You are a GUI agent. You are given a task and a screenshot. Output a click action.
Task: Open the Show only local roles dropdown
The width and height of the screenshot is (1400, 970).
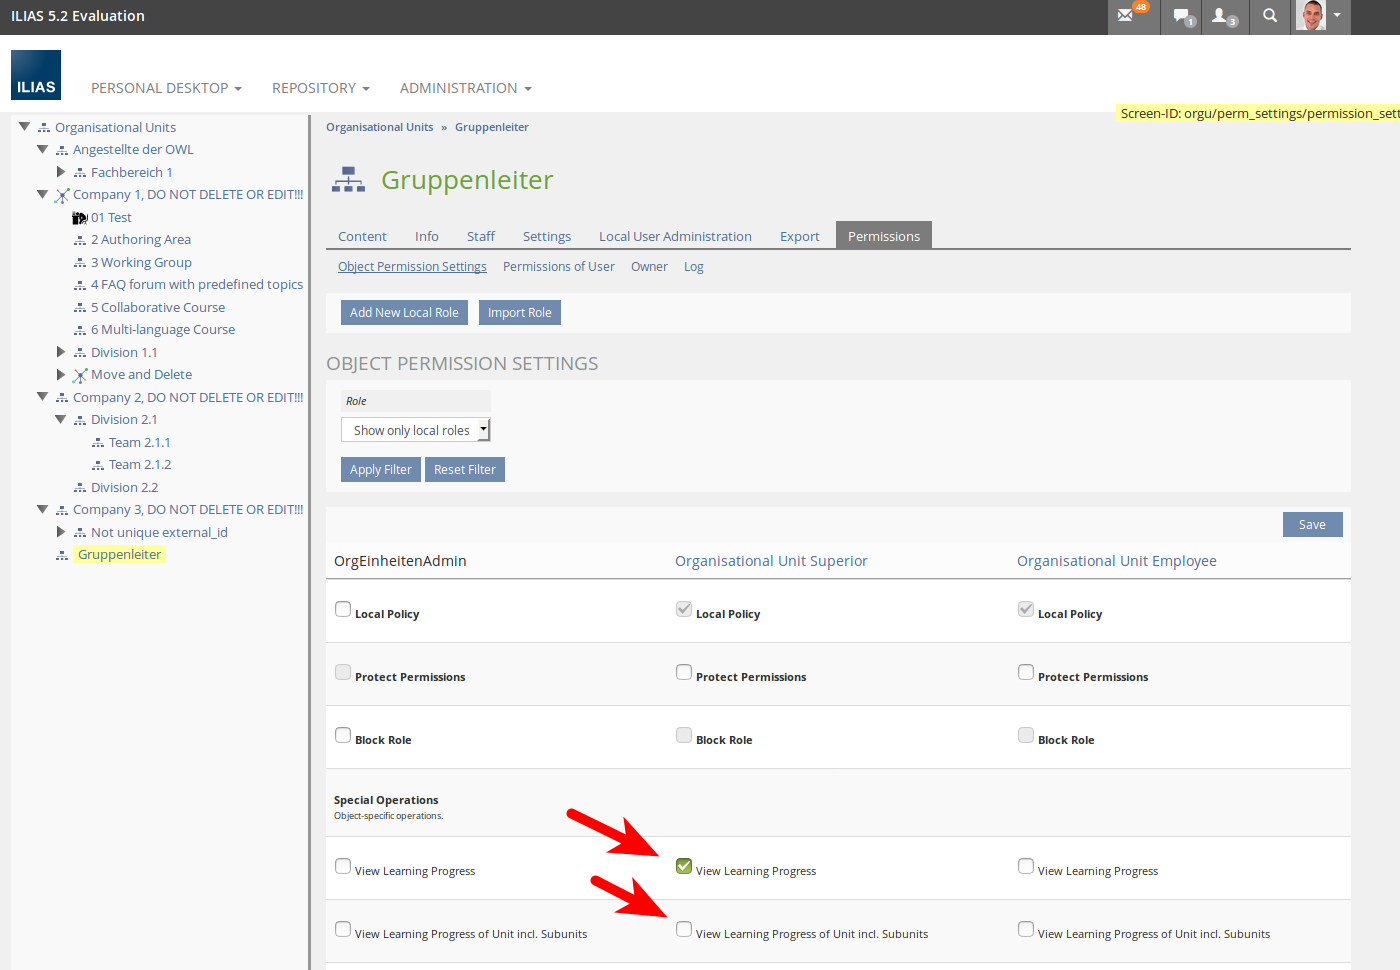415,430
